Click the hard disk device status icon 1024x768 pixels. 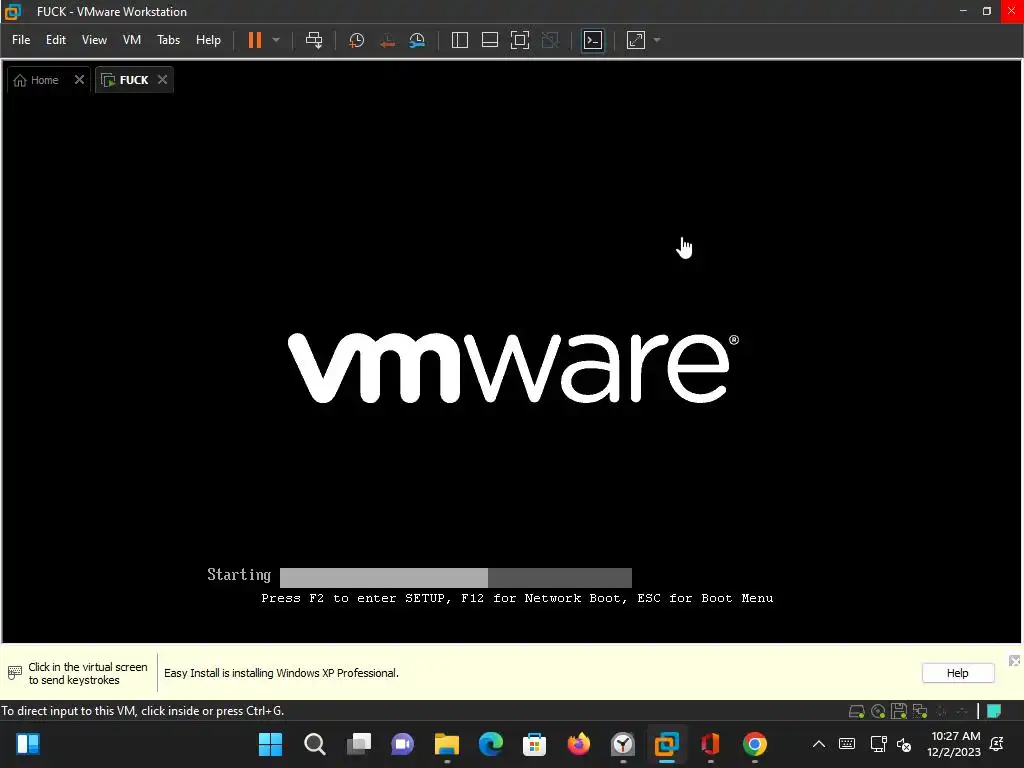pyautogui.click(x=856, y=711)
